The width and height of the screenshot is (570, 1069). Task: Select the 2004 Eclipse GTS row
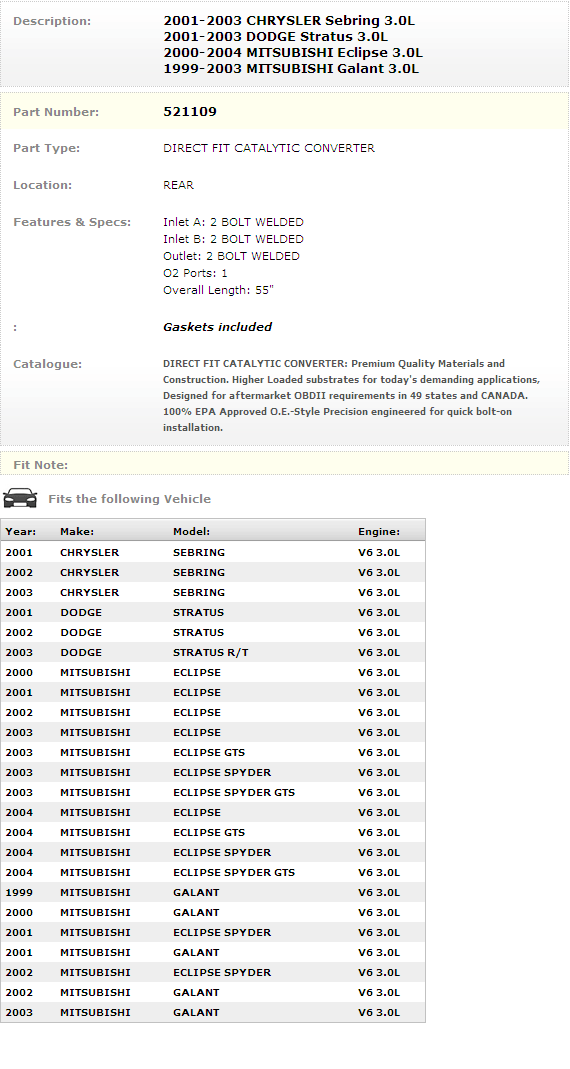point(213,832)
